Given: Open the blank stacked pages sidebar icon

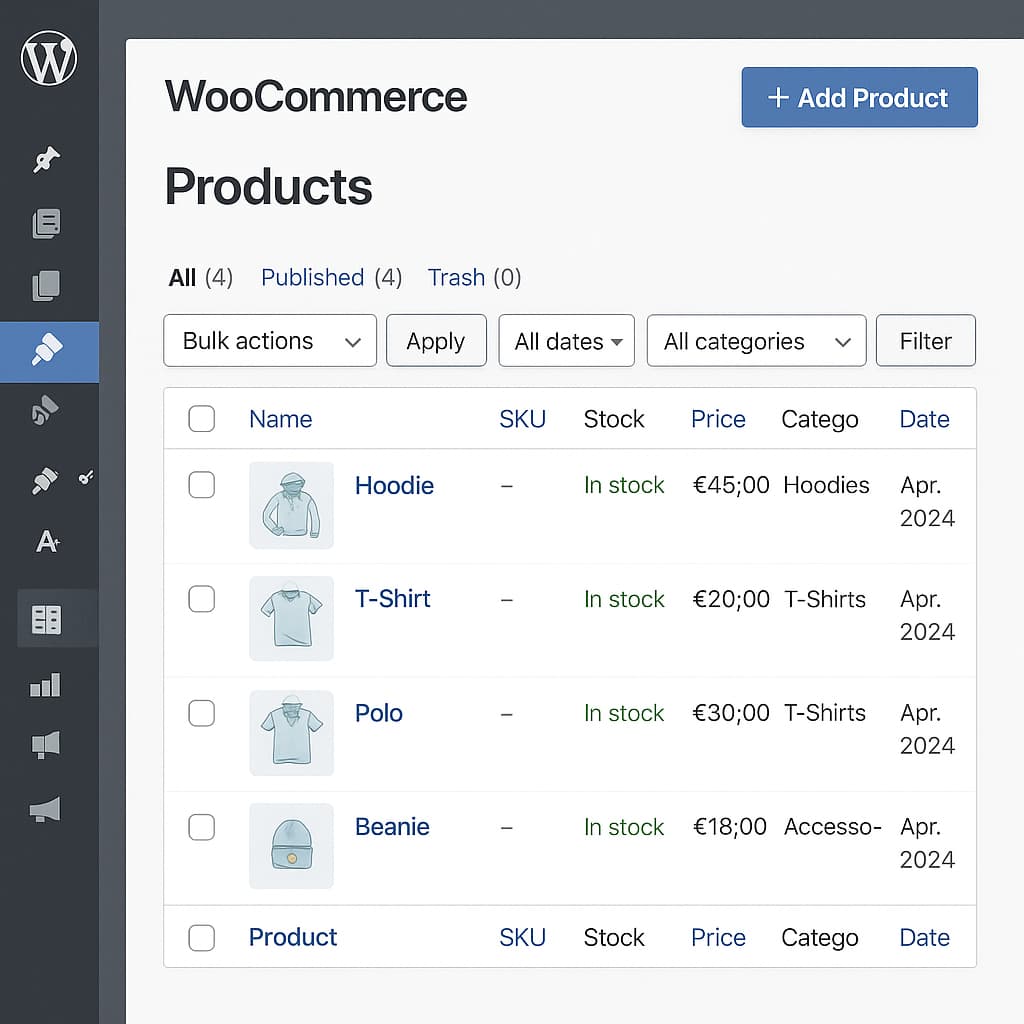Looking at the screenshot, I should tap(47, 286).
